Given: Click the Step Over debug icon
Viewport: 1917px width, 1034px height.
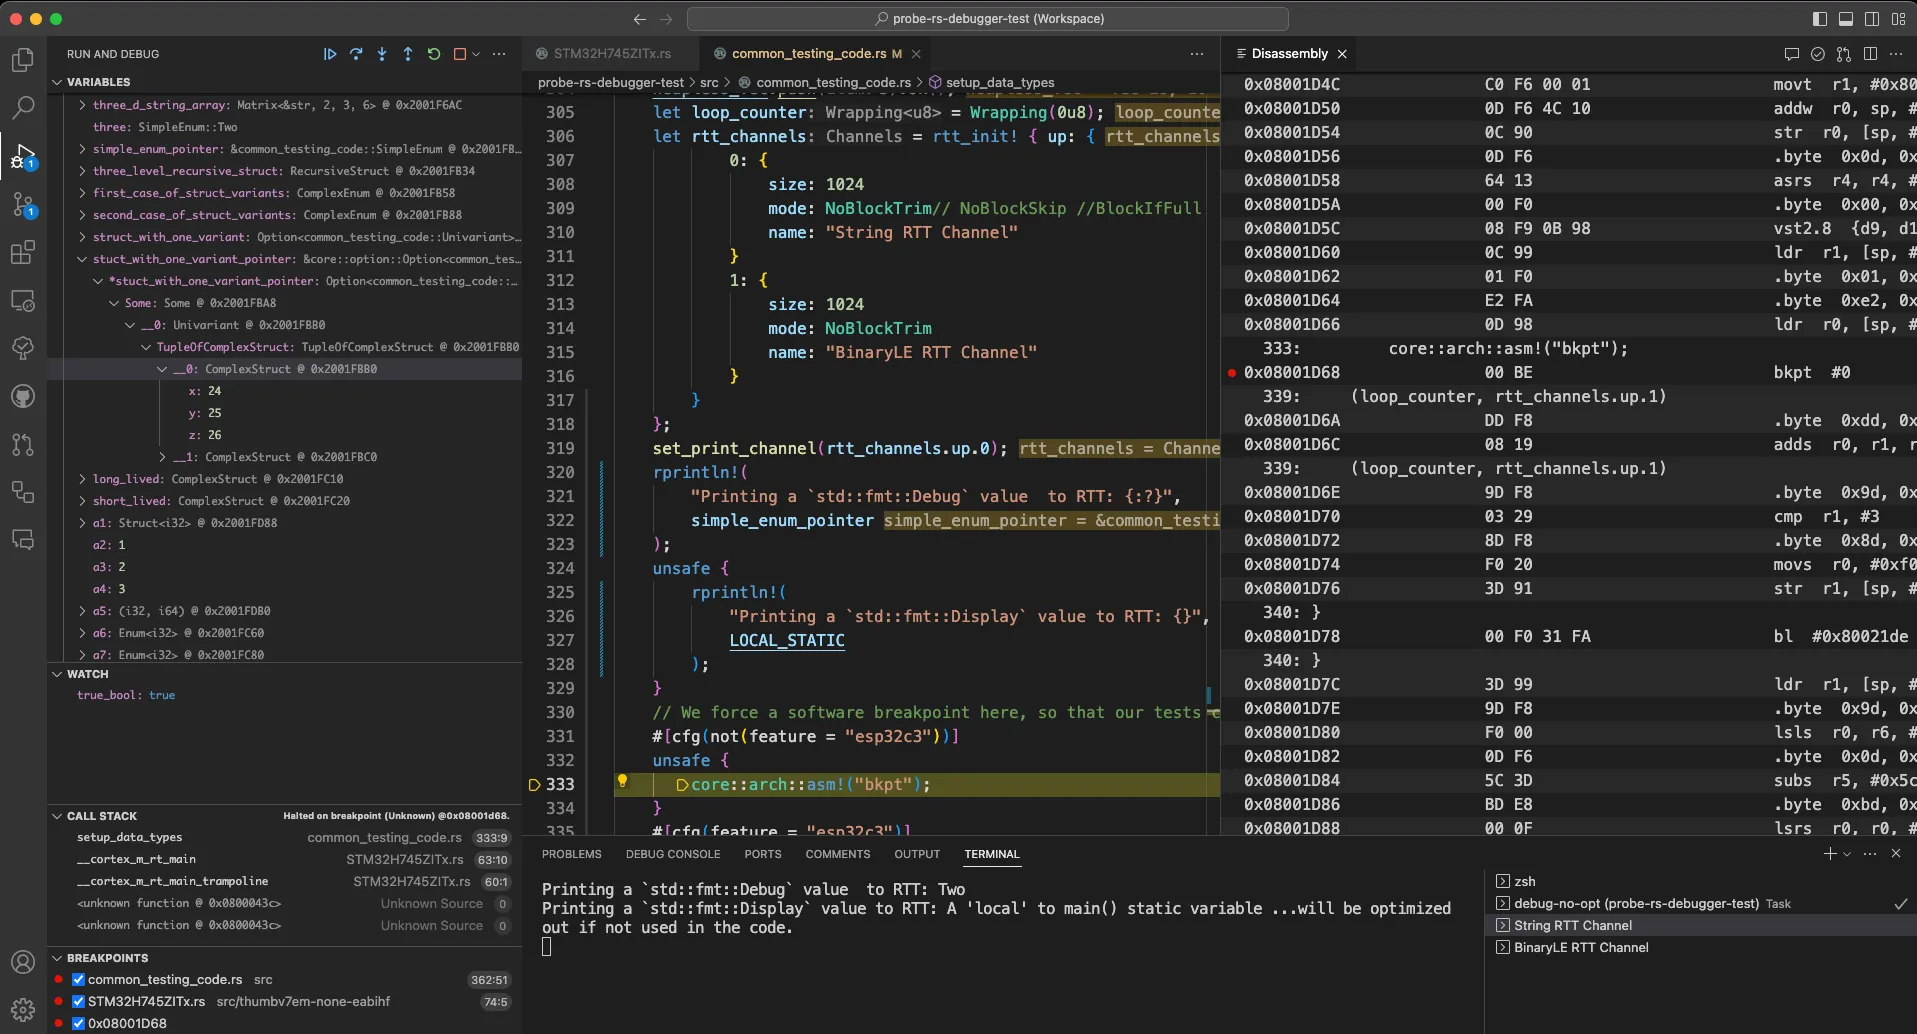Looking at the screenshot, I should tap(356, 54).
